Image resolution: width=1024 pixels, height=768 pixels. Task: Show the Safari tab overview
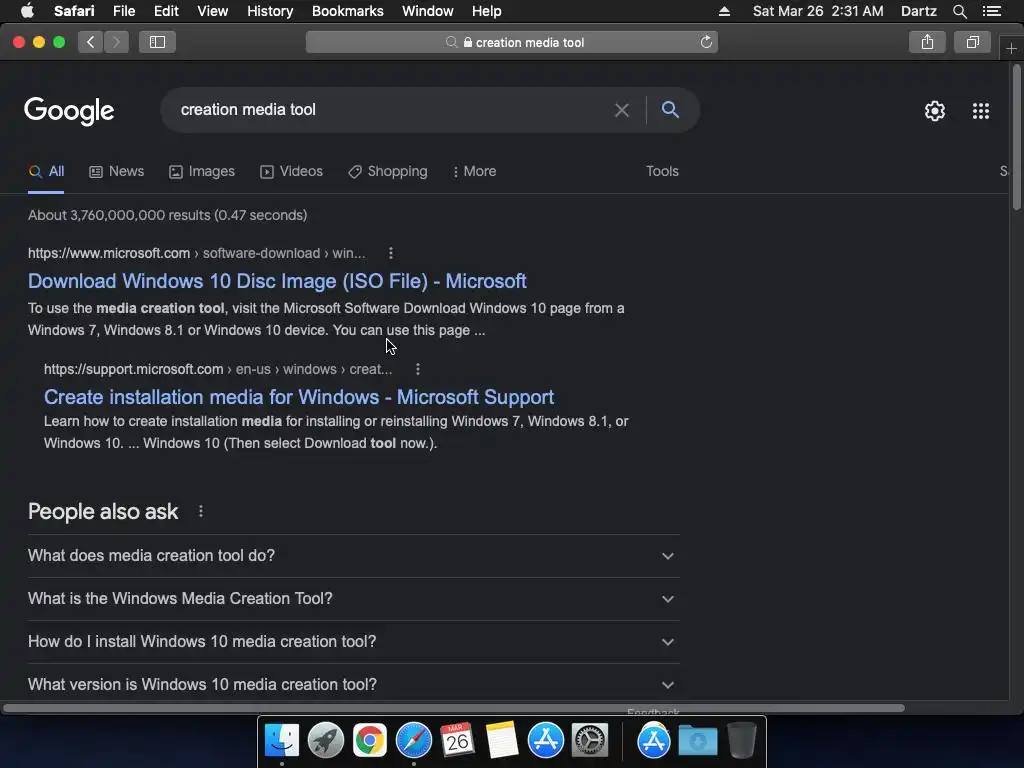972,42
